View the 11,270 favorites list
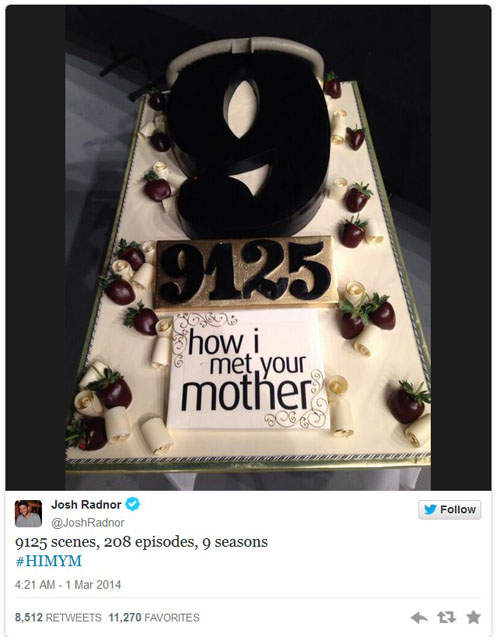Viewport: 500px width, 637px height. pyautogui.click(x=154, y=618)
